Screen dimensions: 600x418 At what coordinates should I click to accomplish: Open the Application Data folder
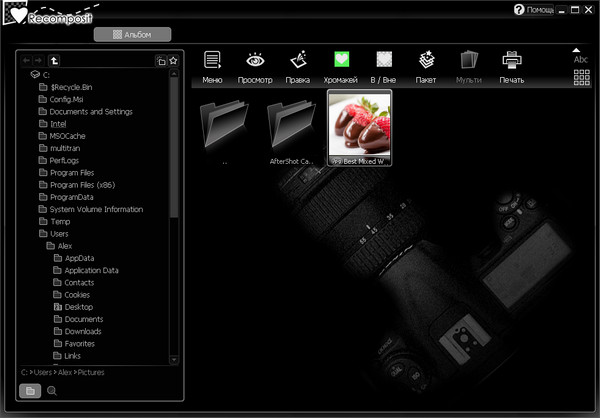pyautogui.click(x=86, y=271)
